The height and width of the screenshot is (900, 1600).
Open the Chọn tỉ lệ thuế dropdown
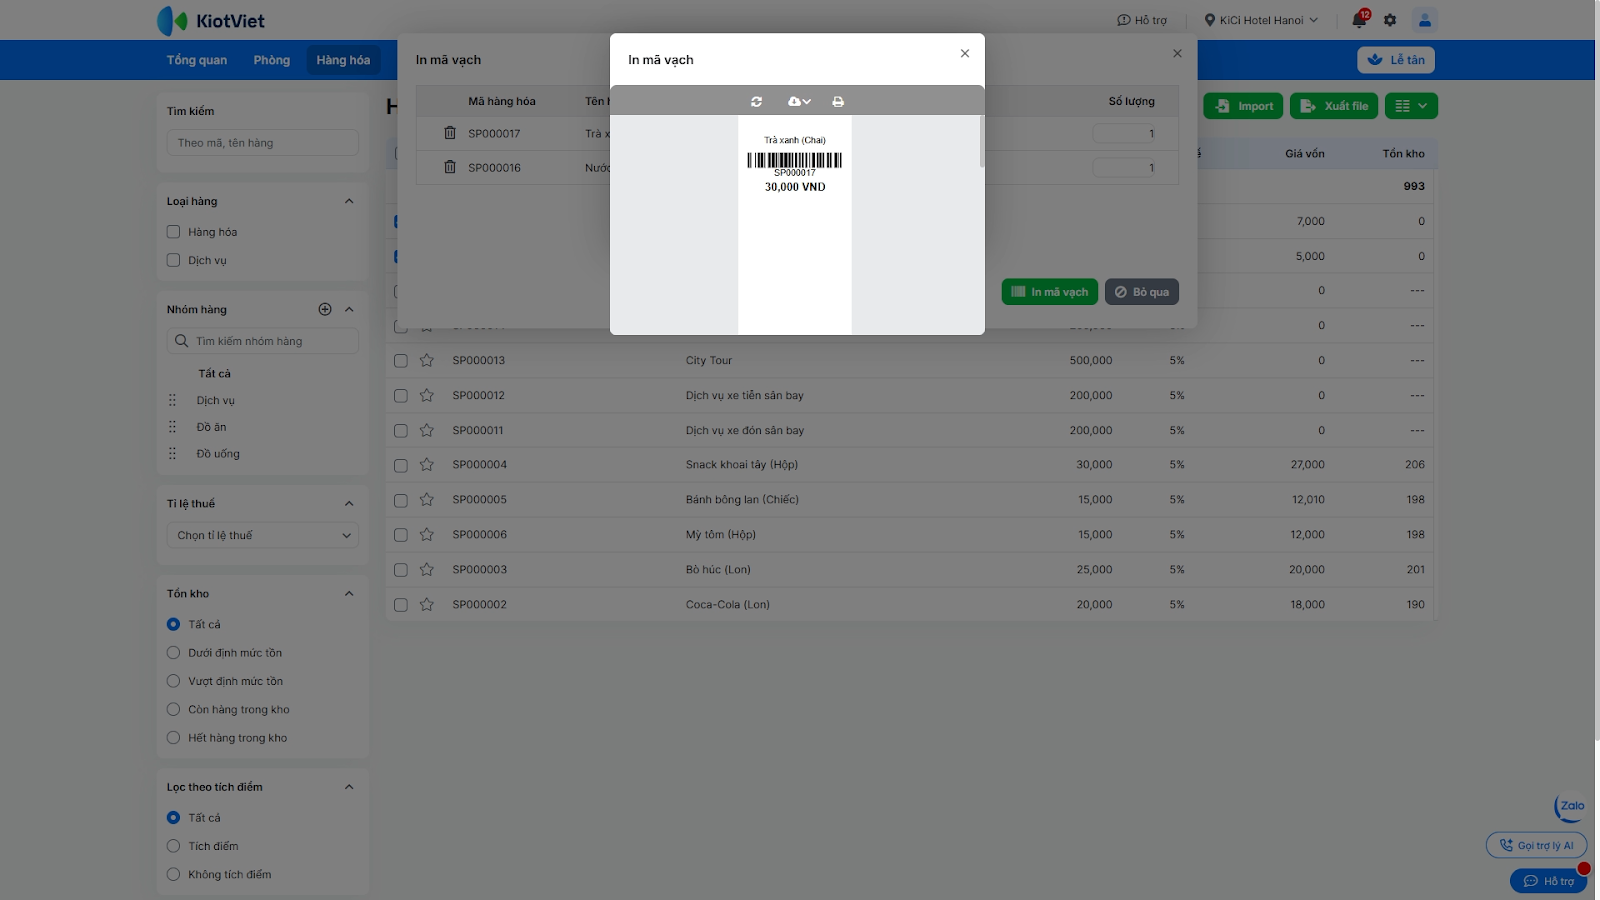pyautogui.click(x=263, y=535)
